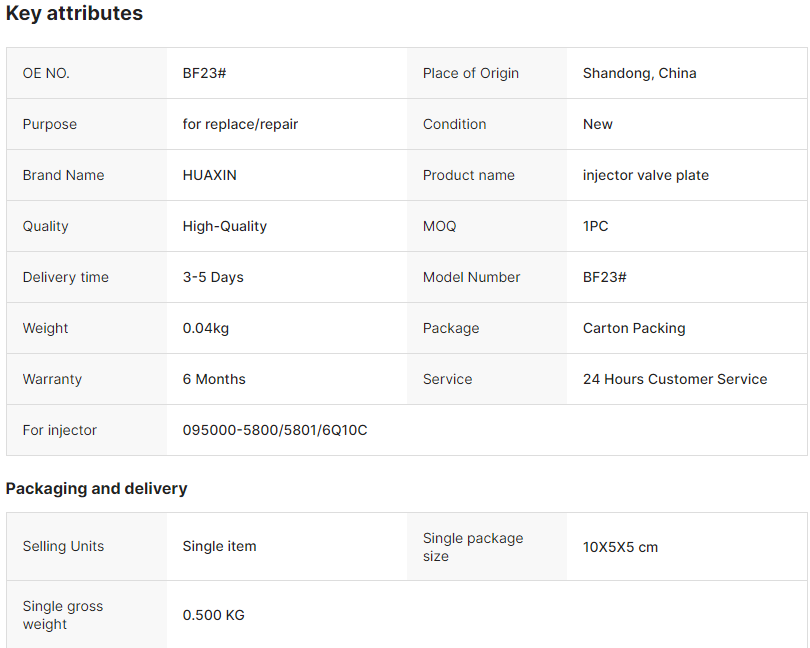Click the MOQ value 1PC

(x=596, y=226)
